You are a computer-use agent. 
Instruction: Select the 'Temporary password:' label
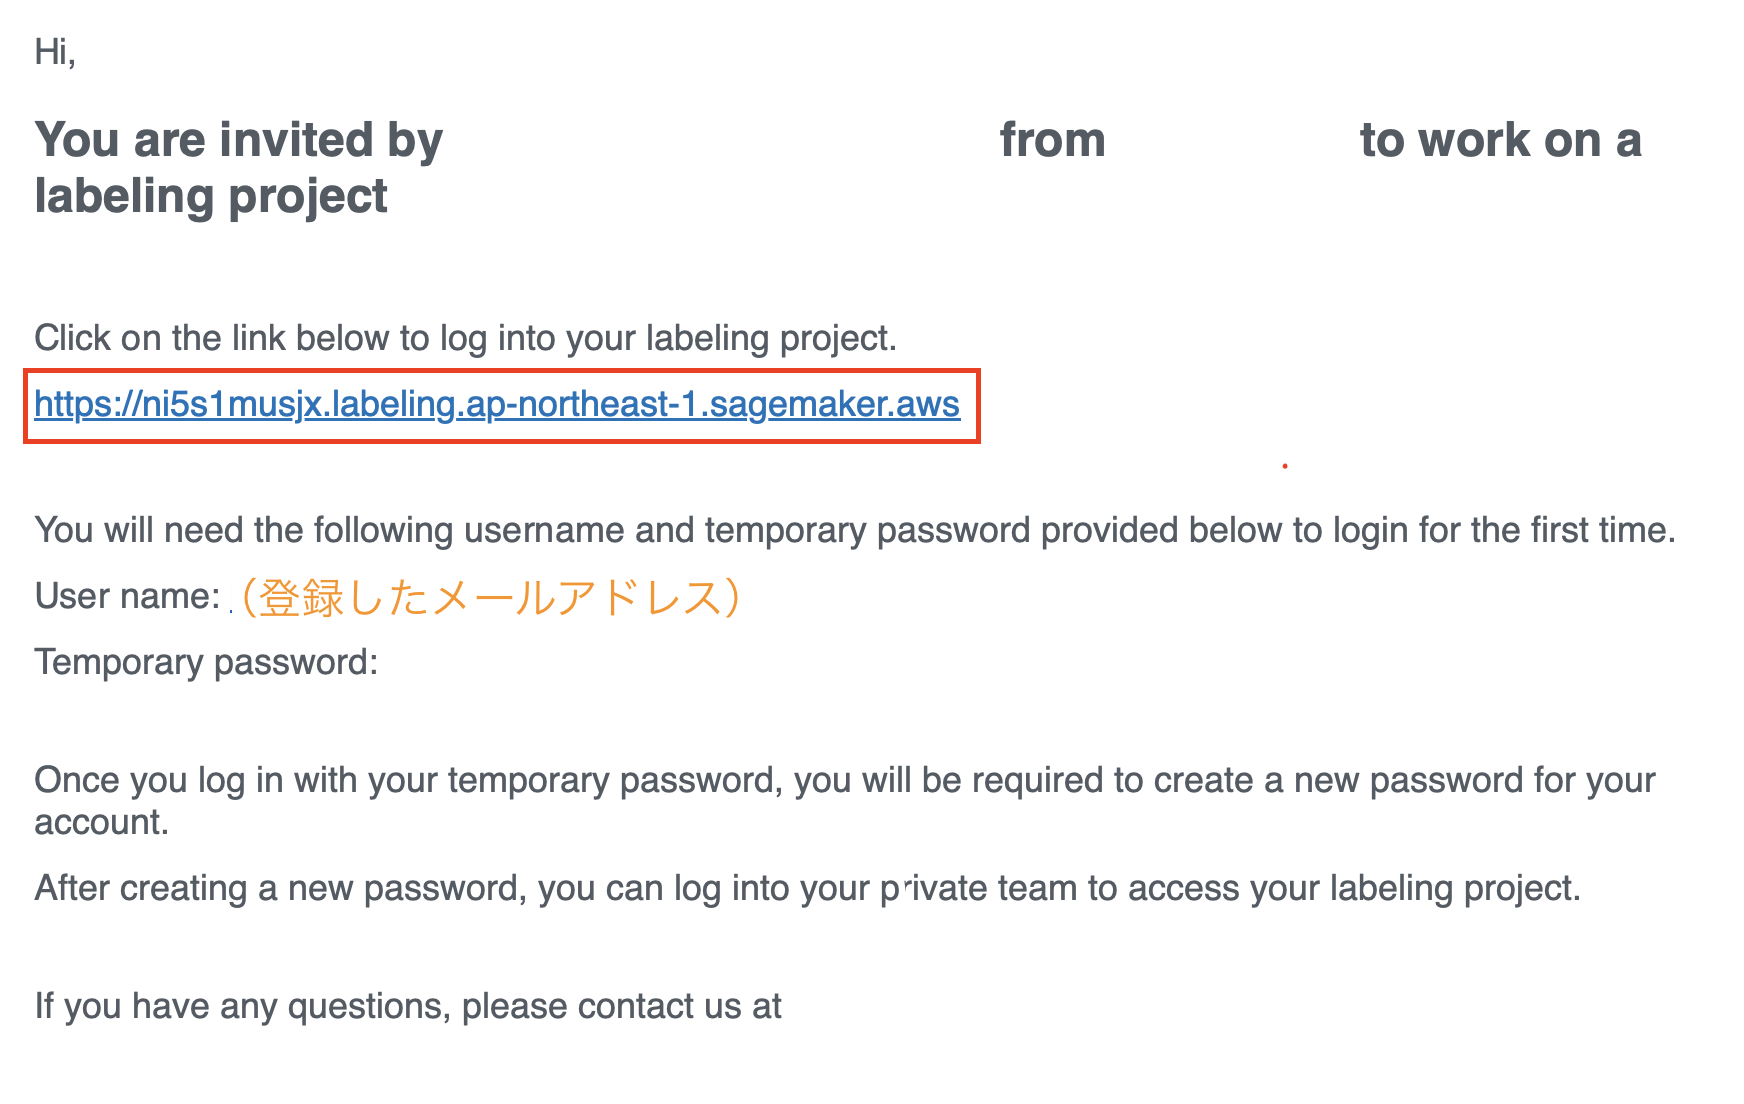coord(206,663)
